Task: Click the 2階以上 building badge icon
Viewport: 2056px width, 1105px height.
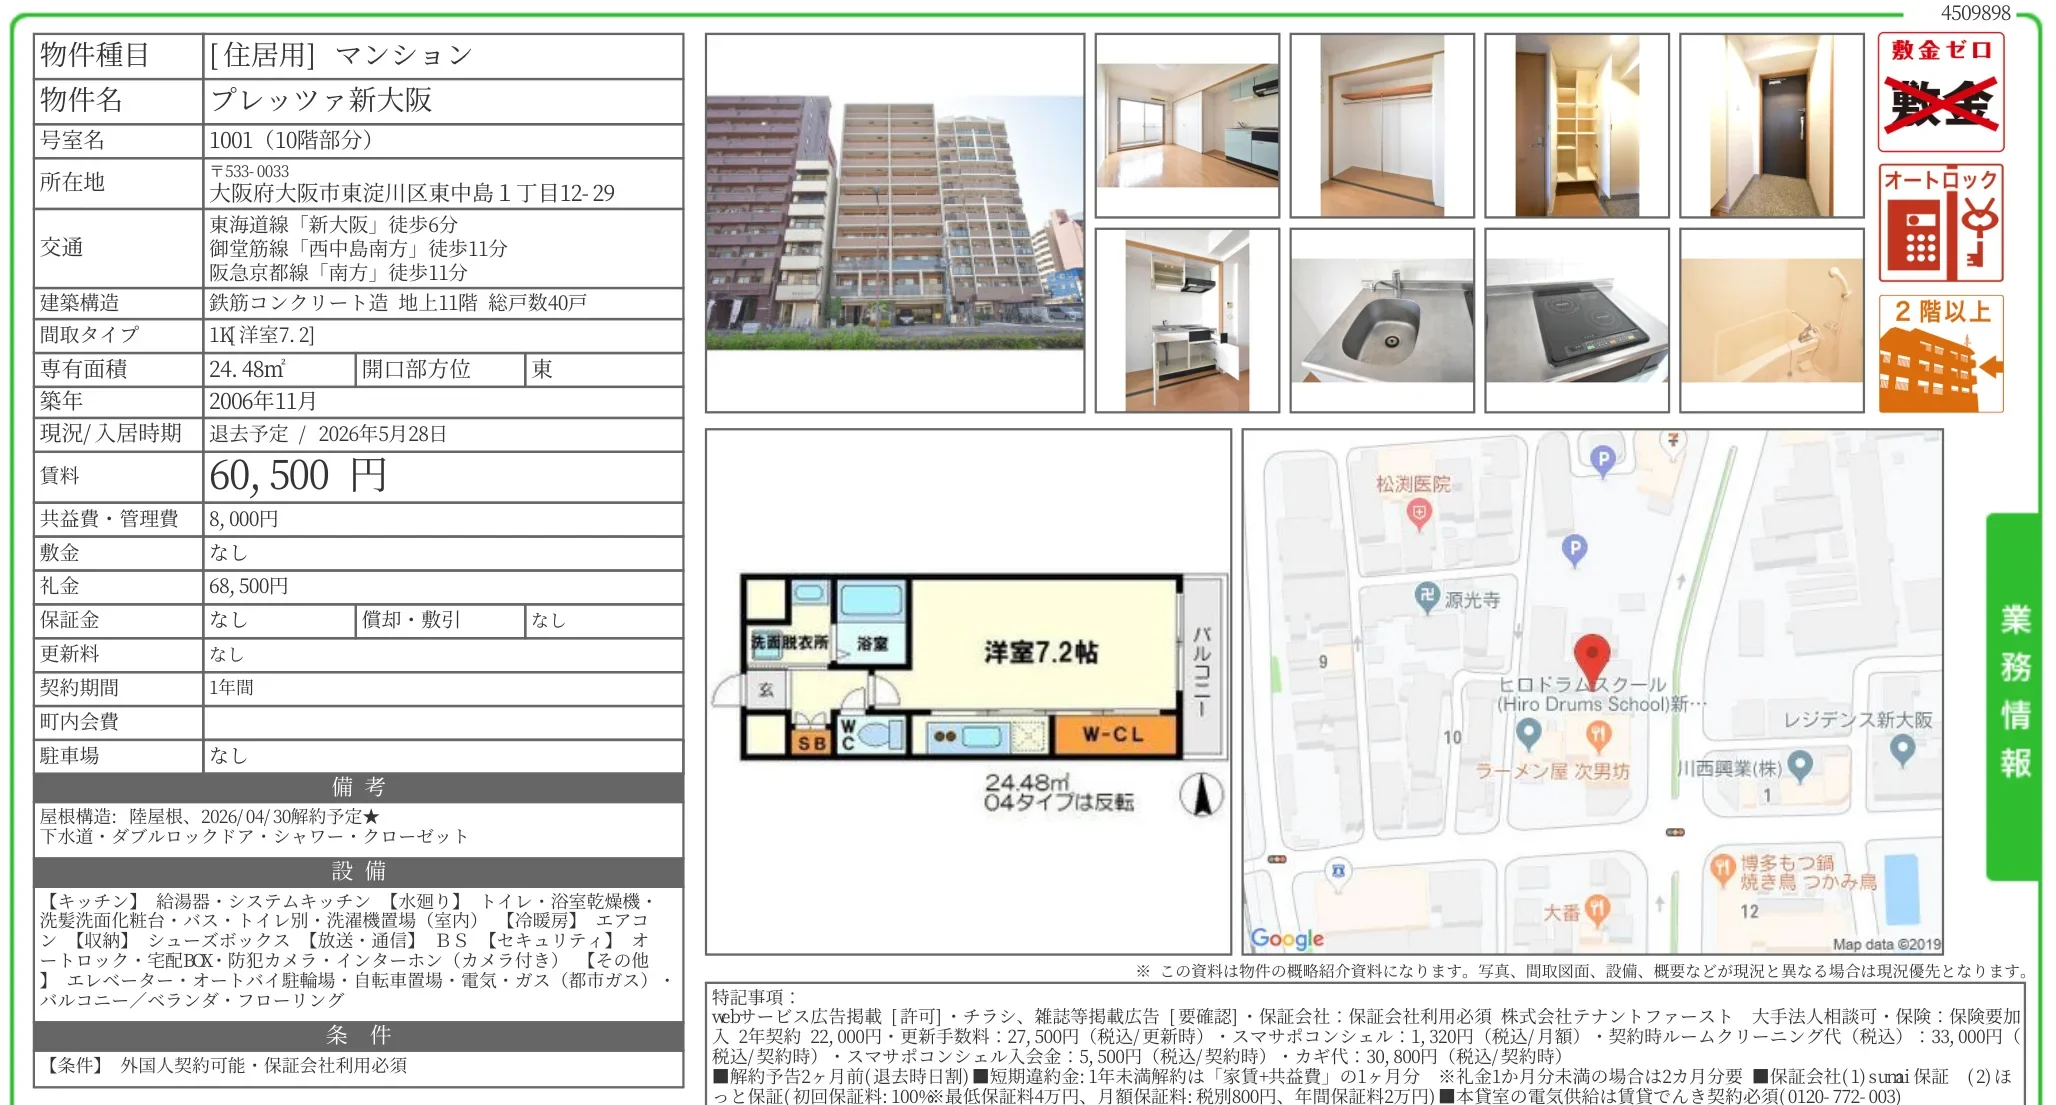Action: point(1940,354)
